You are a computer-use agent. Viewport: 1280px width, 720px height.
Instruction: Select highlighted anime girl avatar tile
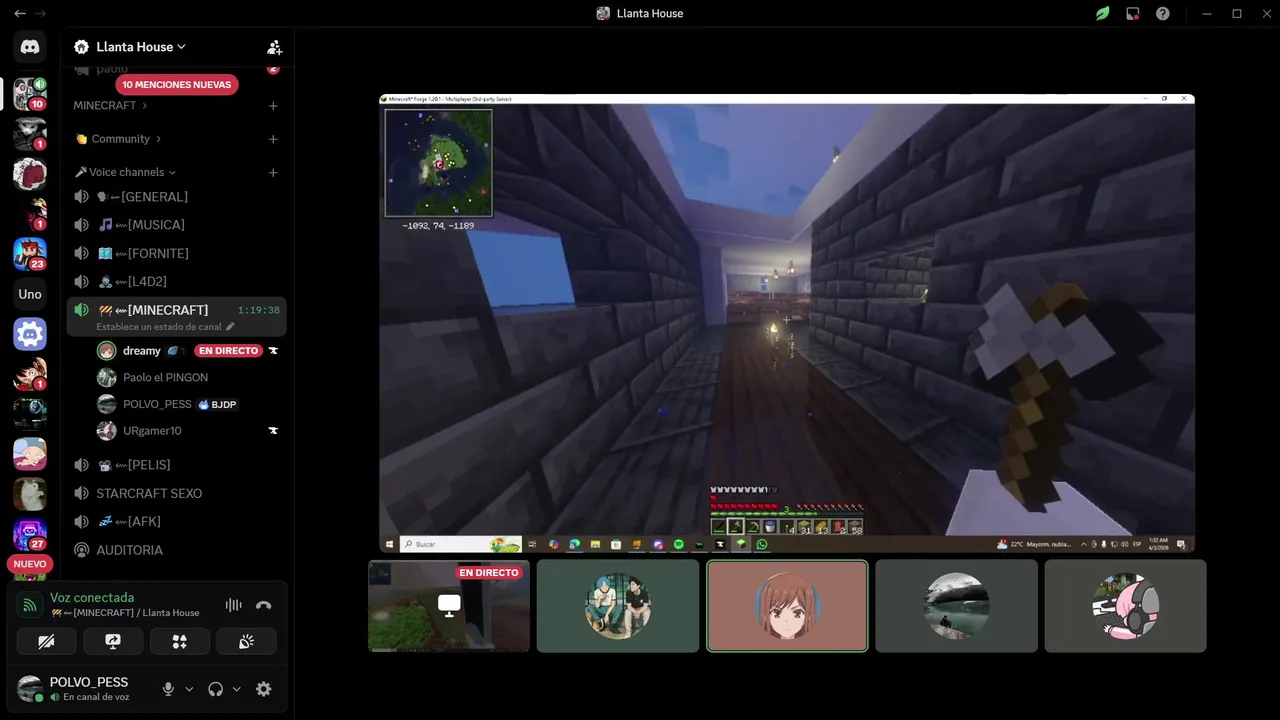coord(787,606)
